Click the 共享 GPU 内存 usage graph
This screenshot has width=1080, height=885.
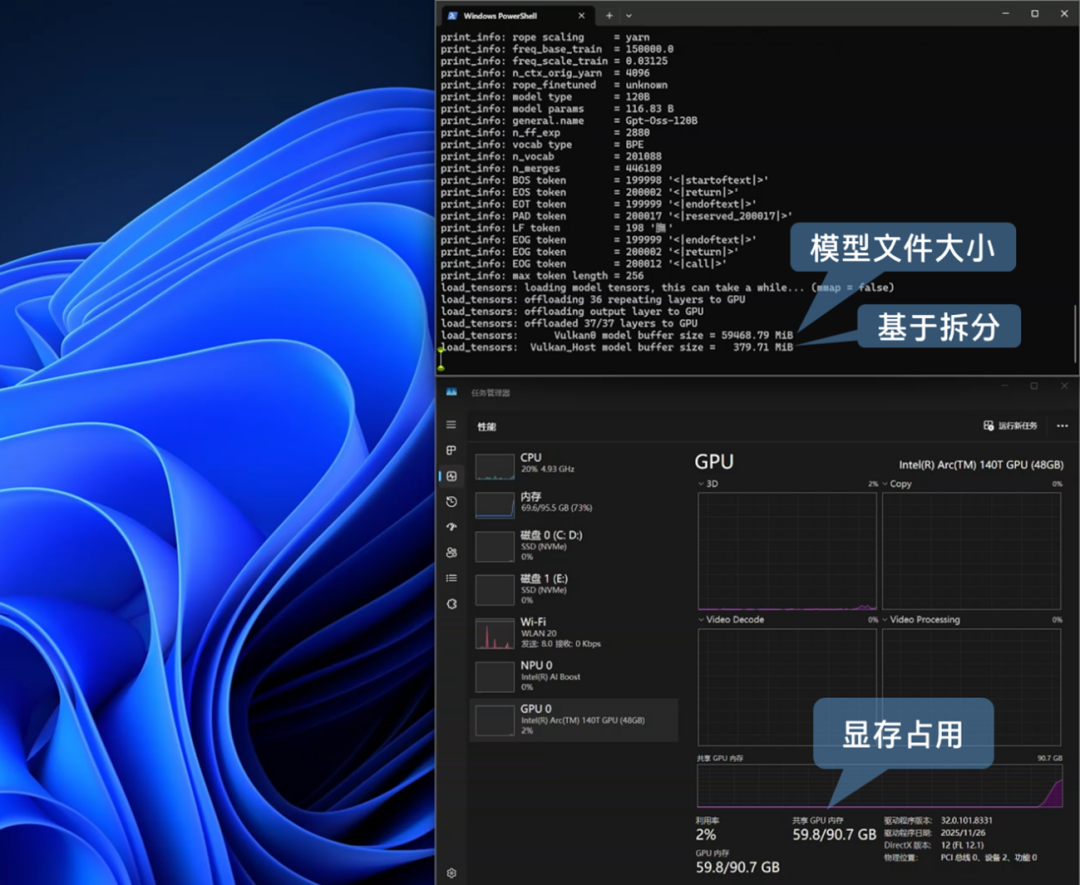pyautogui.click(x=880, y=786)
